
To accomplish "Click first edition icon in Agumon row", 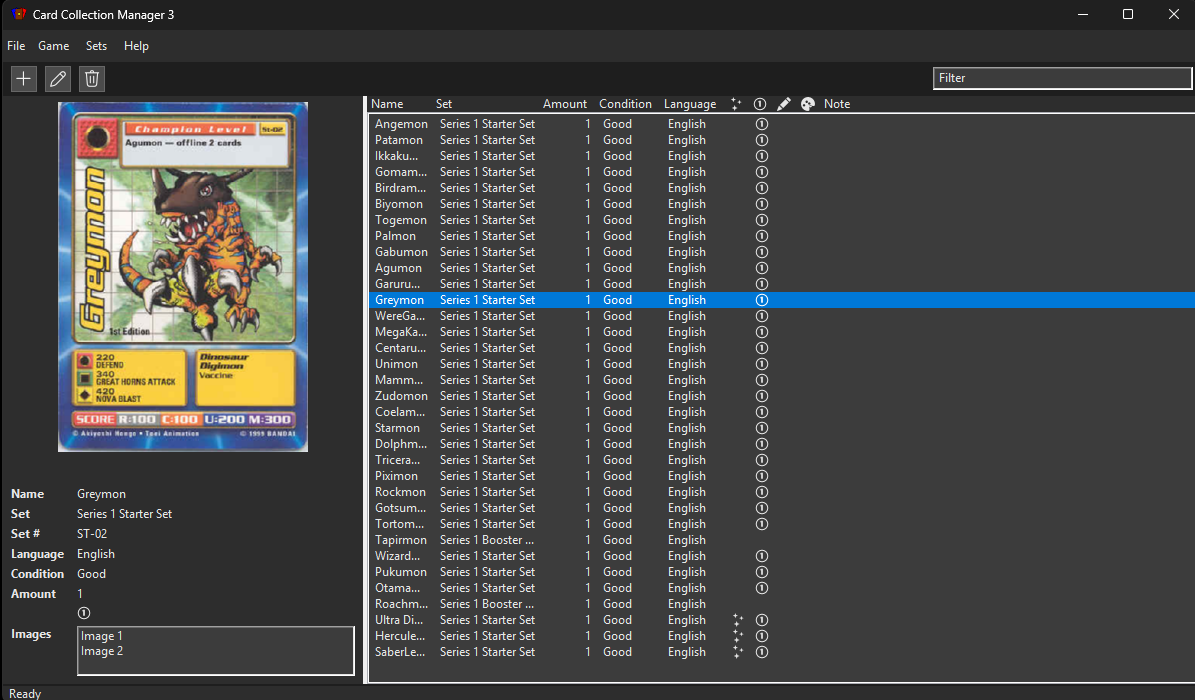I will 761,268.
